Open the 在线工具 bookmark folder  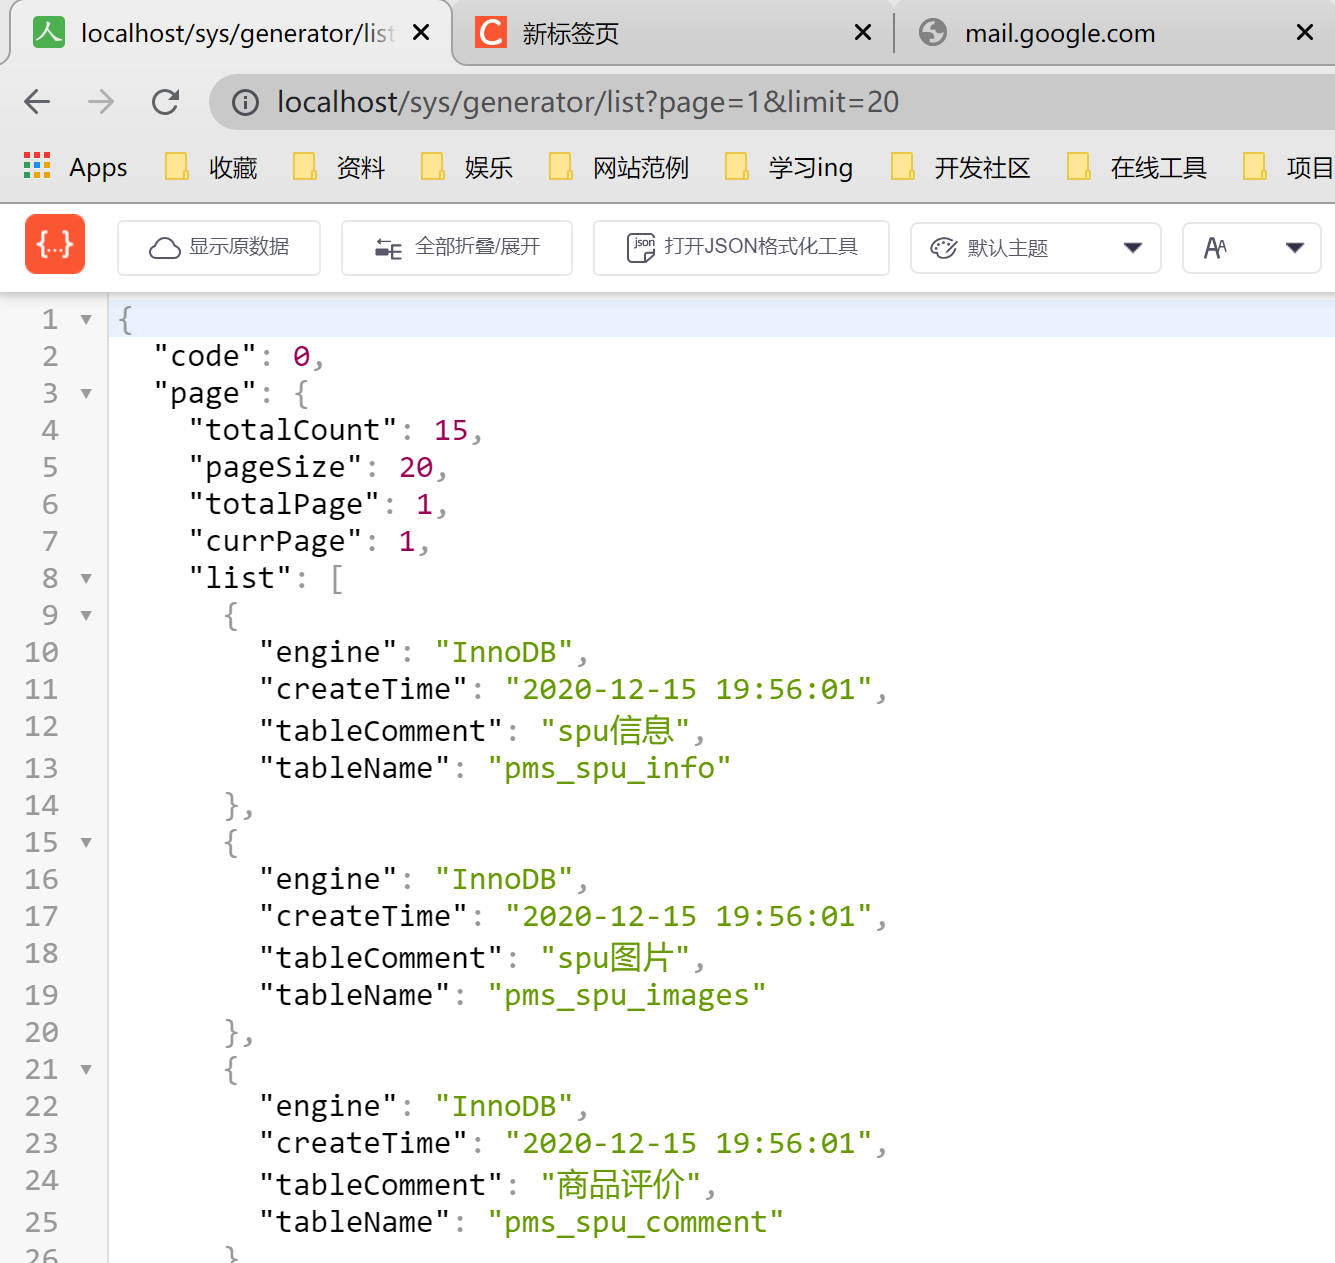pos(1137,167)
